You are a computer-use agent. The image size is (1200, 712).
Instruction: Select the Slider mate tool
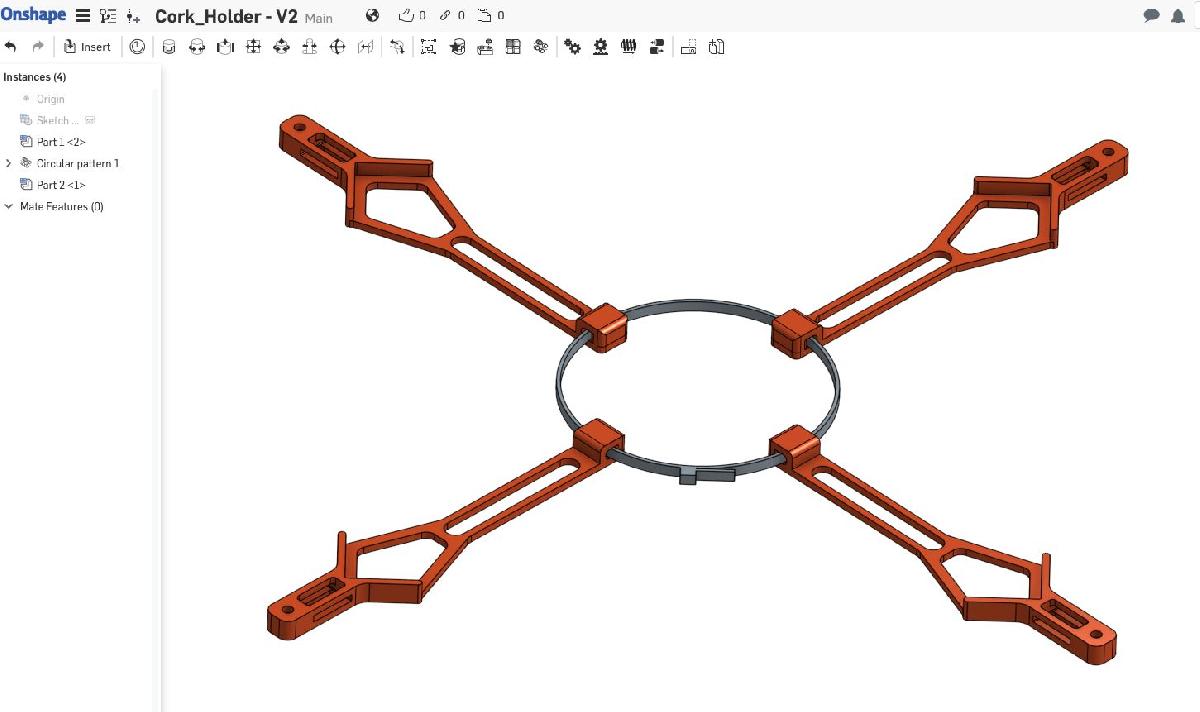click(225, 46)
